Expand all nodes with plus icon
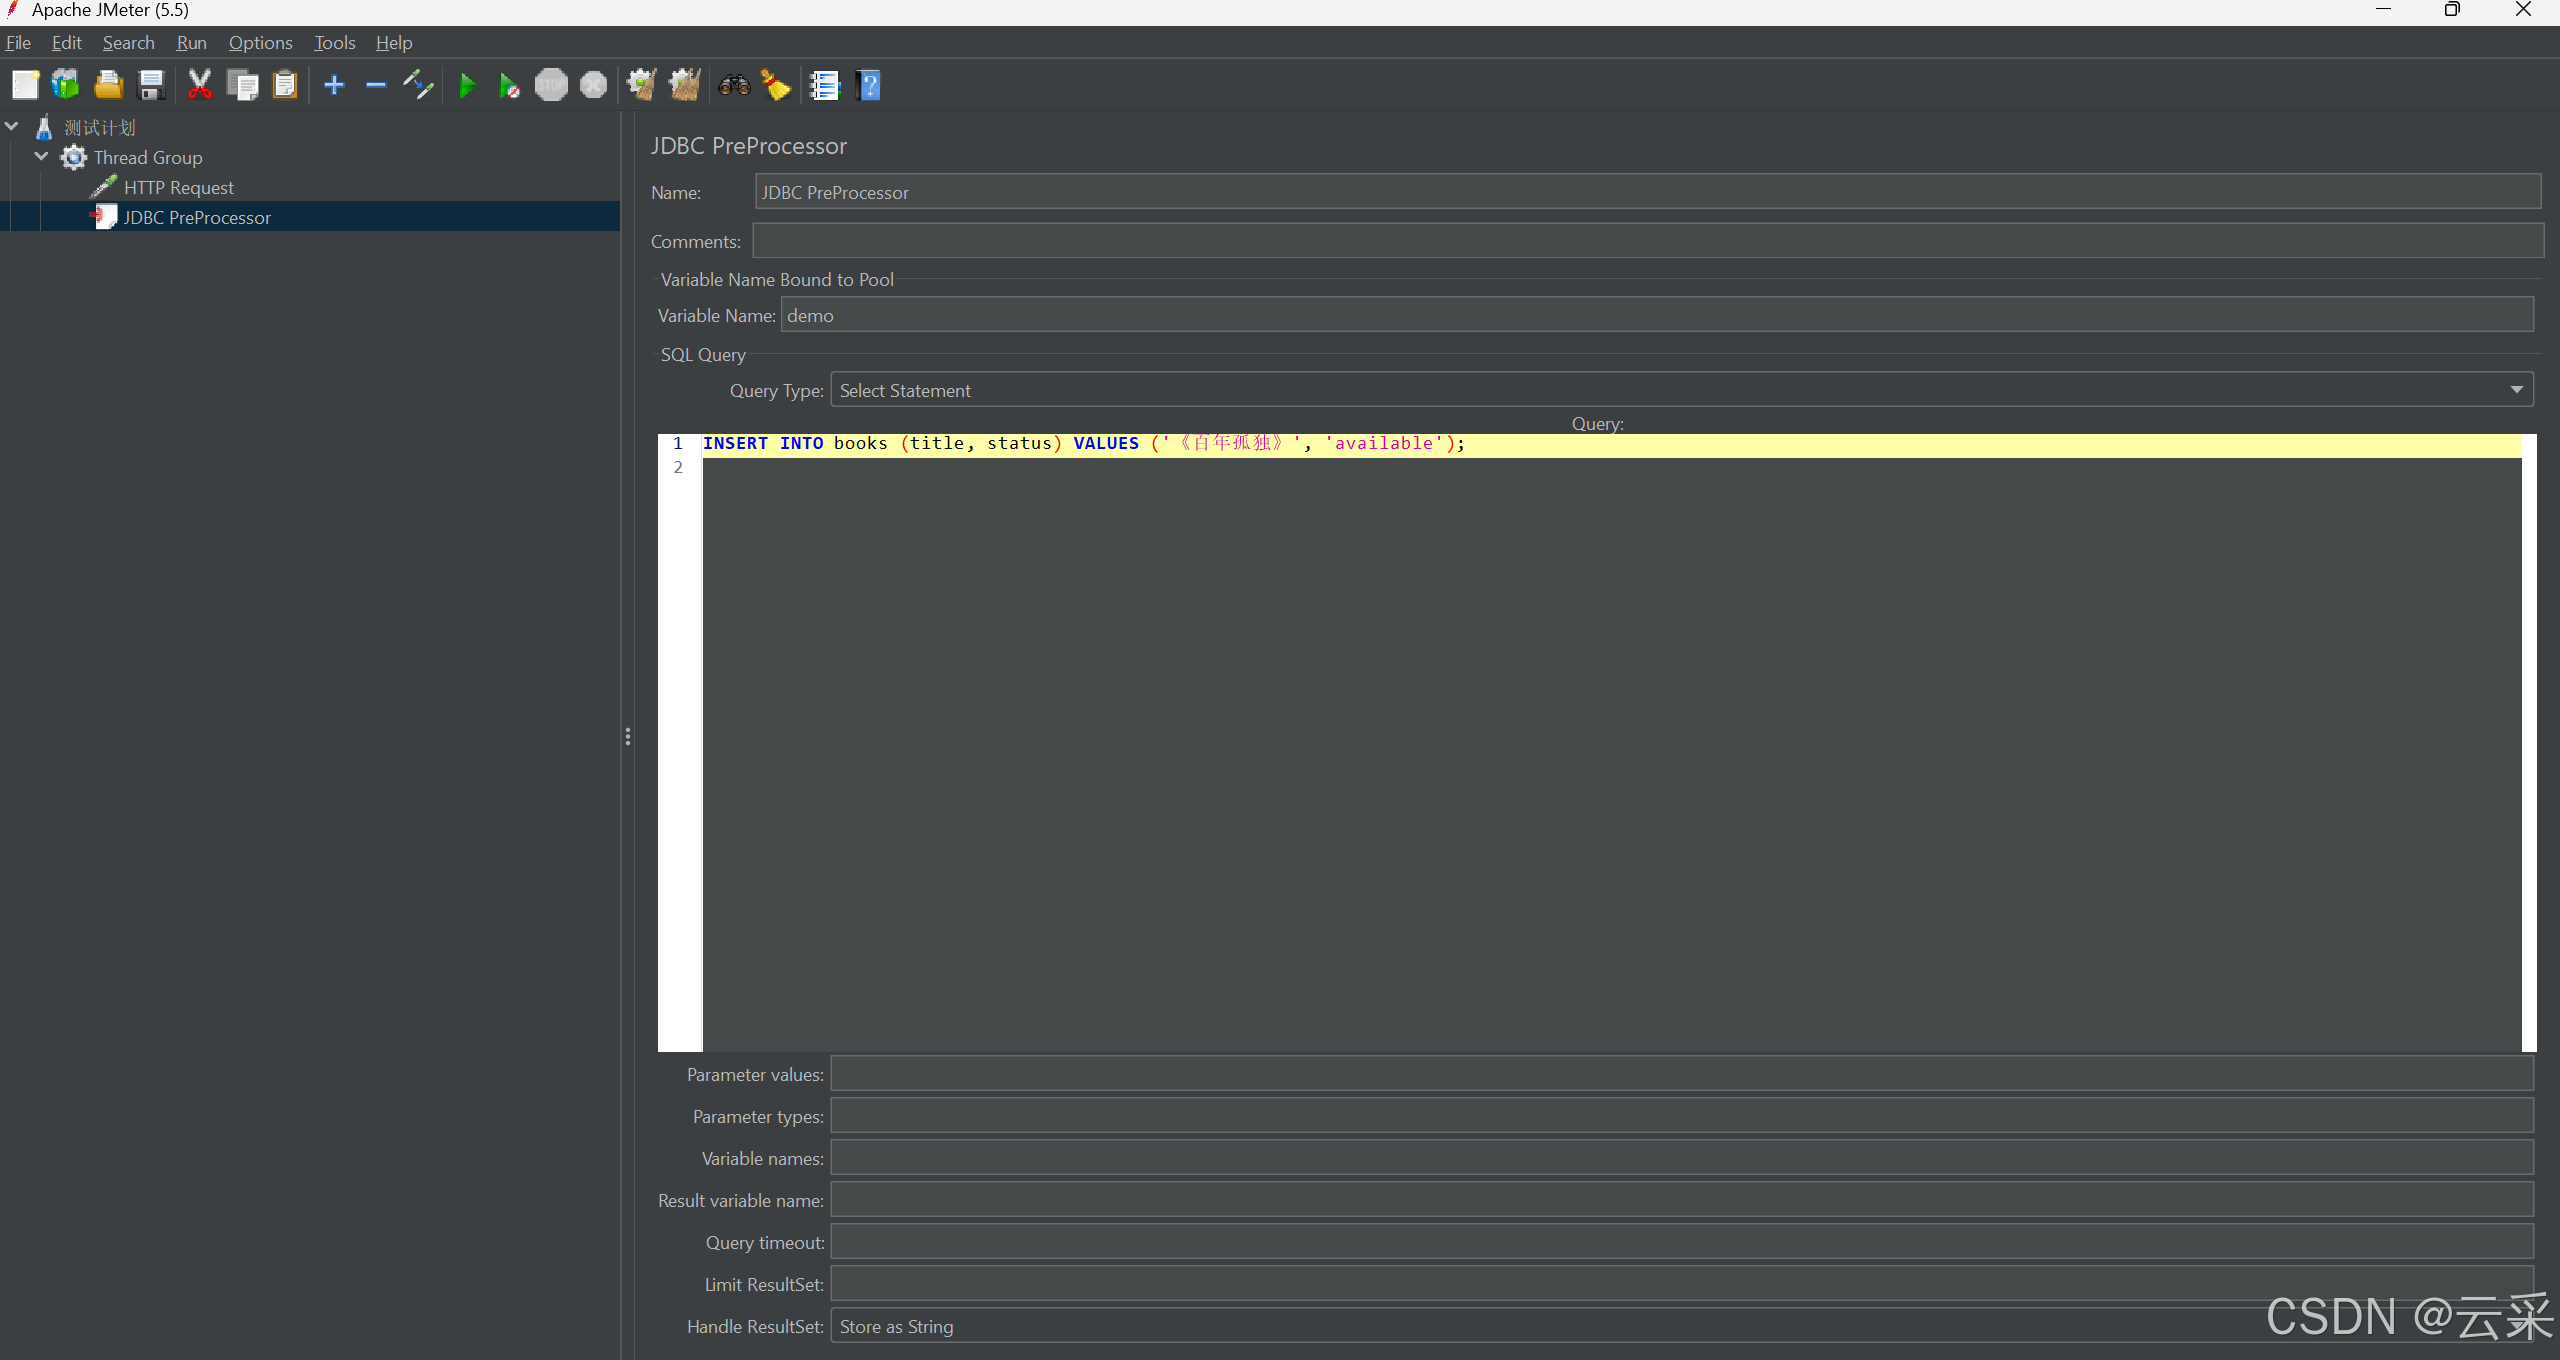The image size is (2560, 1360). tap(334, 85)
